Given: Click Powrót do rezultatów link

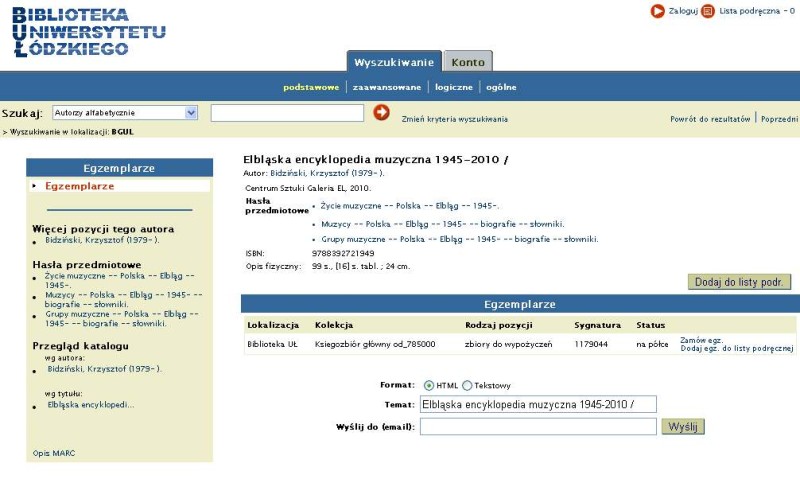Looking at the screenshot, I should [710, 119].
